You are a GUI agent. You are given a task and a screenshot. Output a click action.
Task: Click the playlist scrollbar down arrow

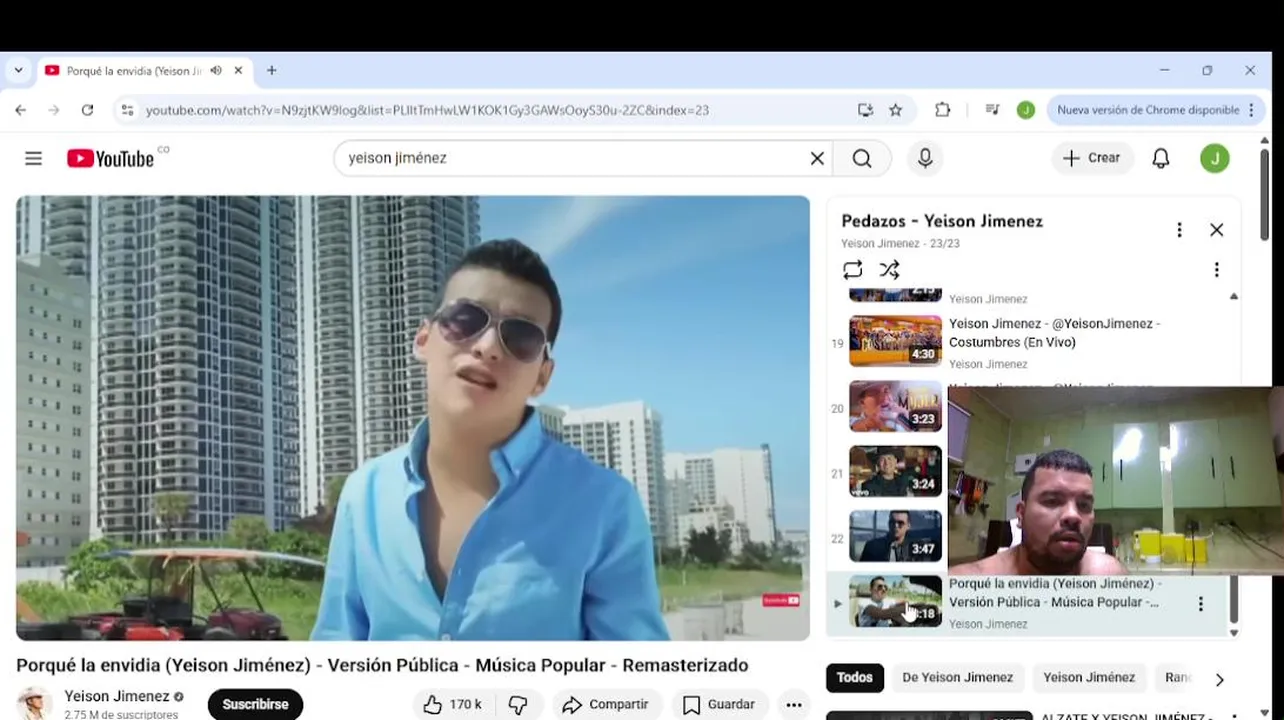(x=1234, y=632)
